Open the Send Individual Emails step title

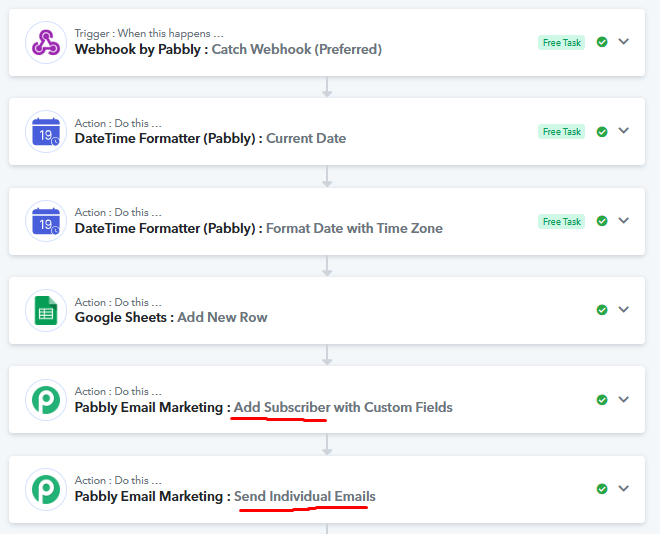click(305, 496)
